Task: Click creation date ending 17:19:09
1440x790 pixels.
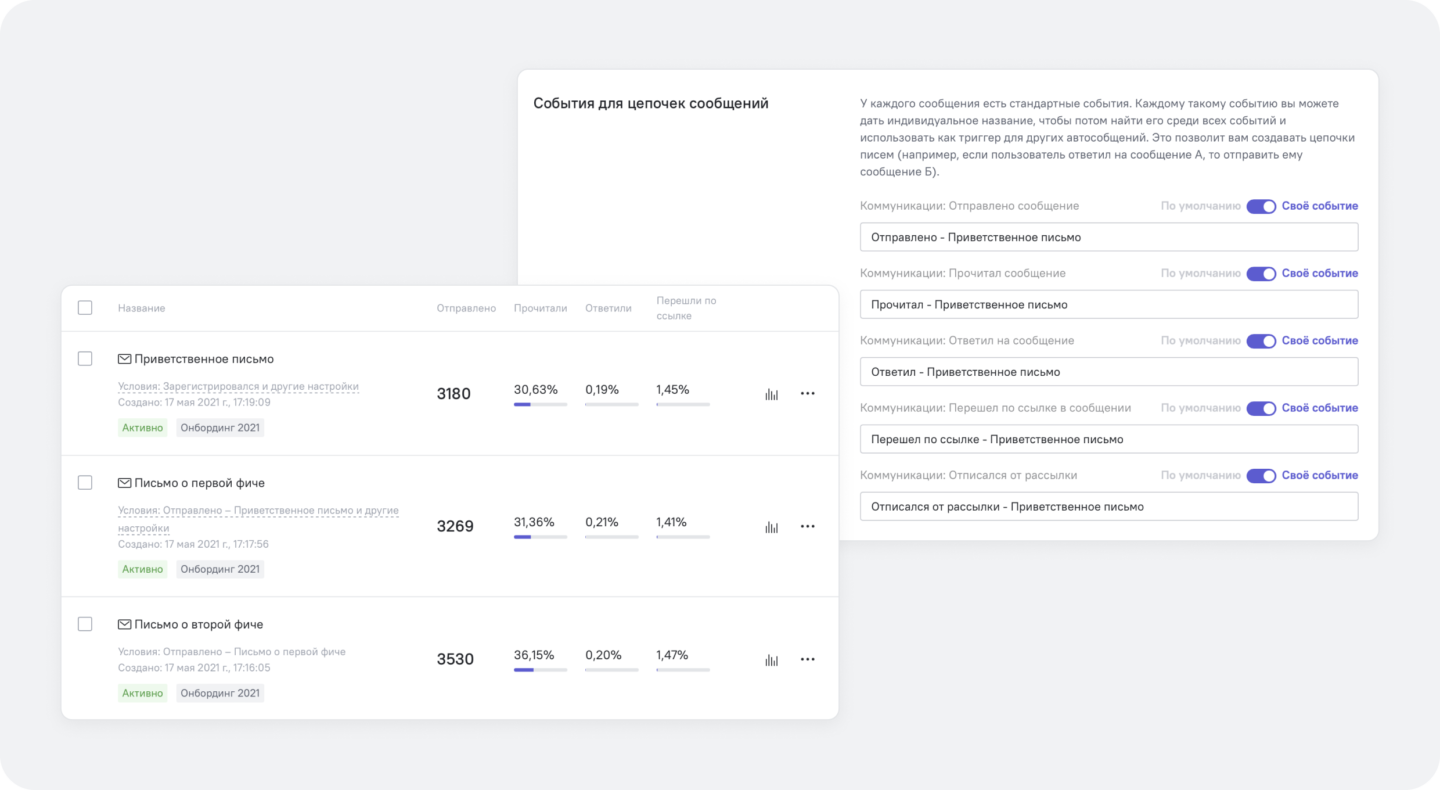Action: pos(194,402)
